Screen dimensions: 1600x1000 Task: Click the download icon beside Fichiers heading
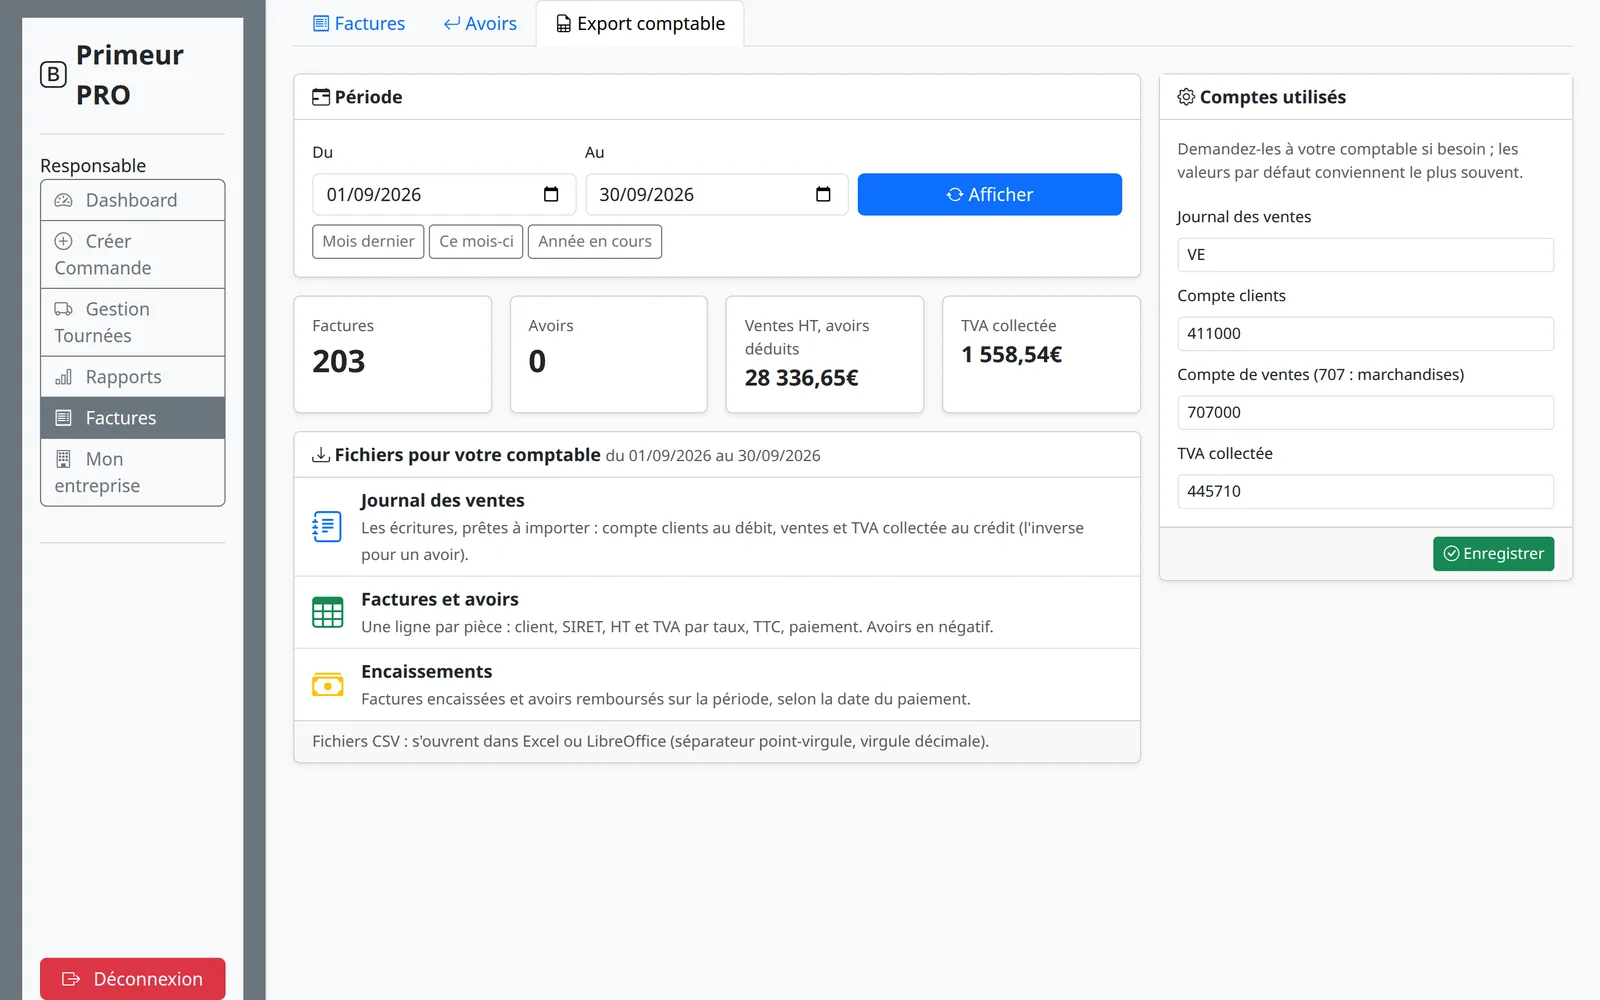[321, 455]
